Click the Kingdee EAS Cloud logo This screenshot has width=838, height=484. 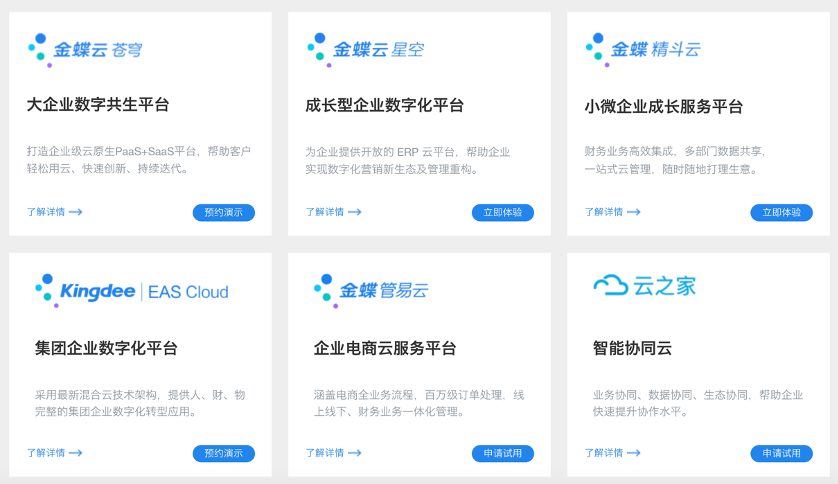[132, 291]
